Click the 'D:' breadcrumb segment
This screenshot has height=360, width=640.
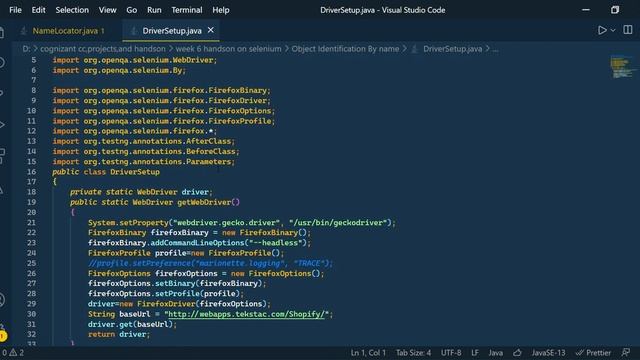click(26, 49)
